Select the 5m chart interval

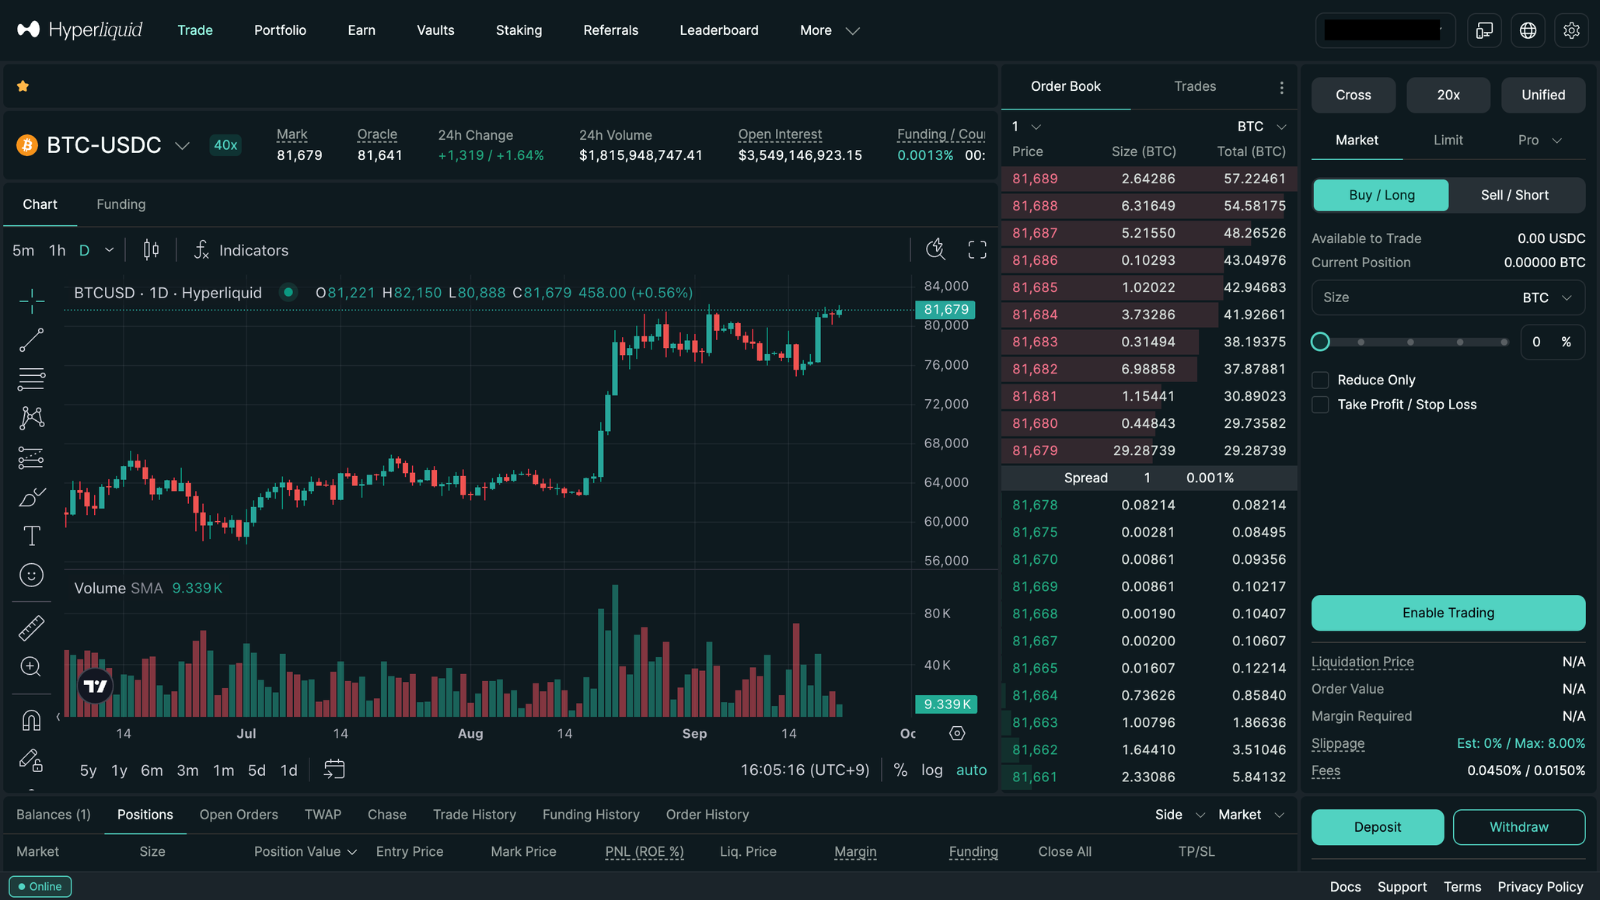tap(23, 250)
